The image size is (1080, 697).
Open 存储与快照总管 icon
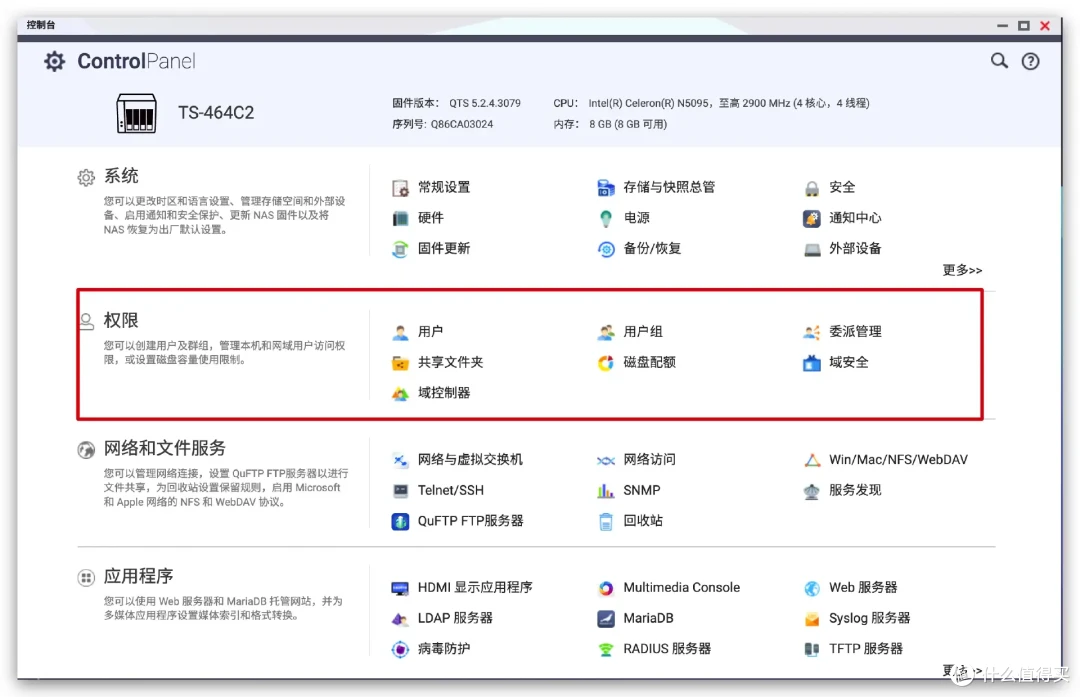coord(605,187)
